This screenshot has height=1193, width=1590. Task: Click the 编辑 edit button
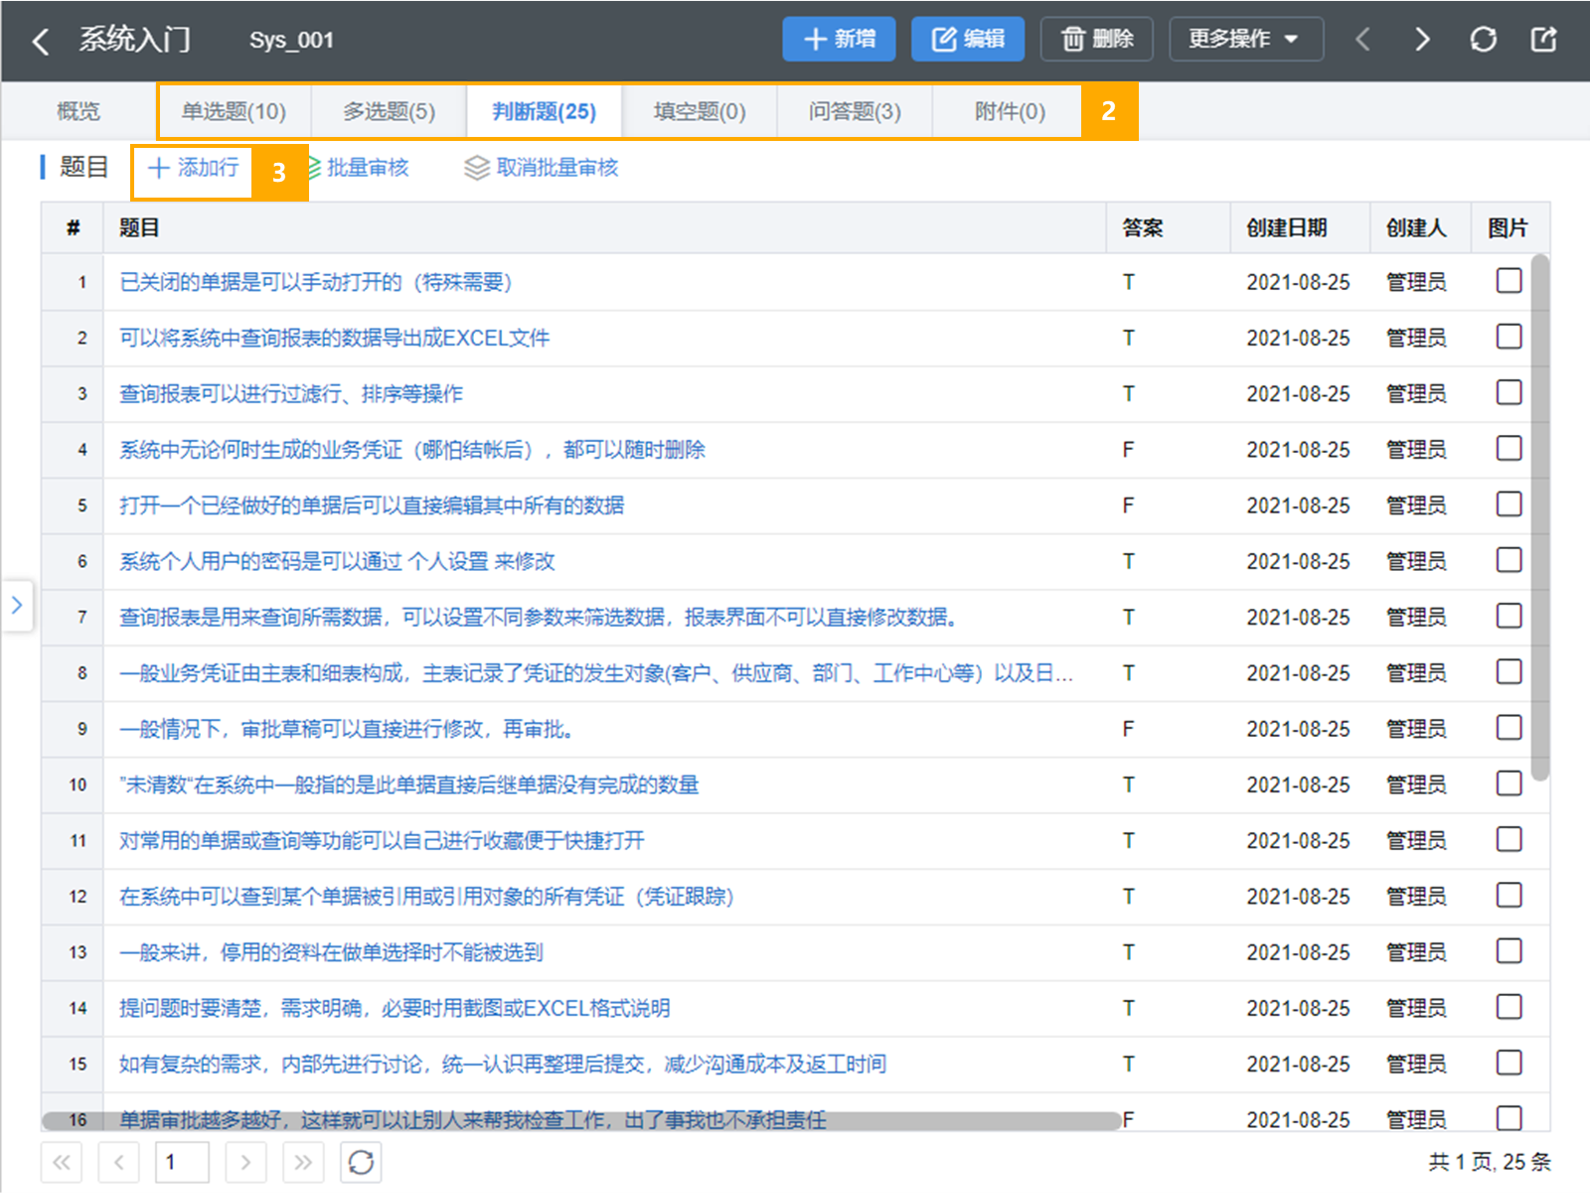coord(968,39)
